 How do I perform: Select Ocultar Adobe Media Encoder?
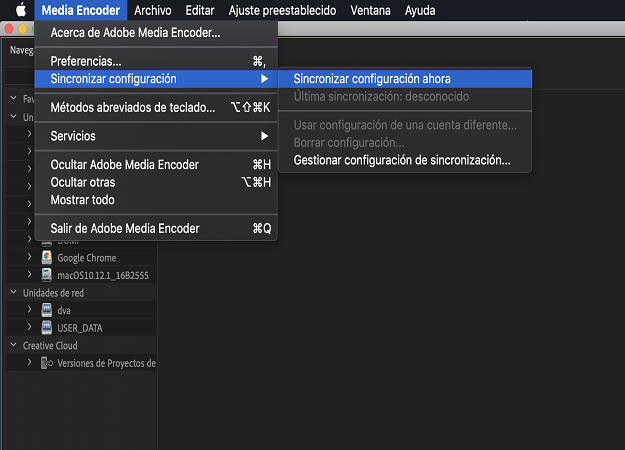[x=125, y=165]
